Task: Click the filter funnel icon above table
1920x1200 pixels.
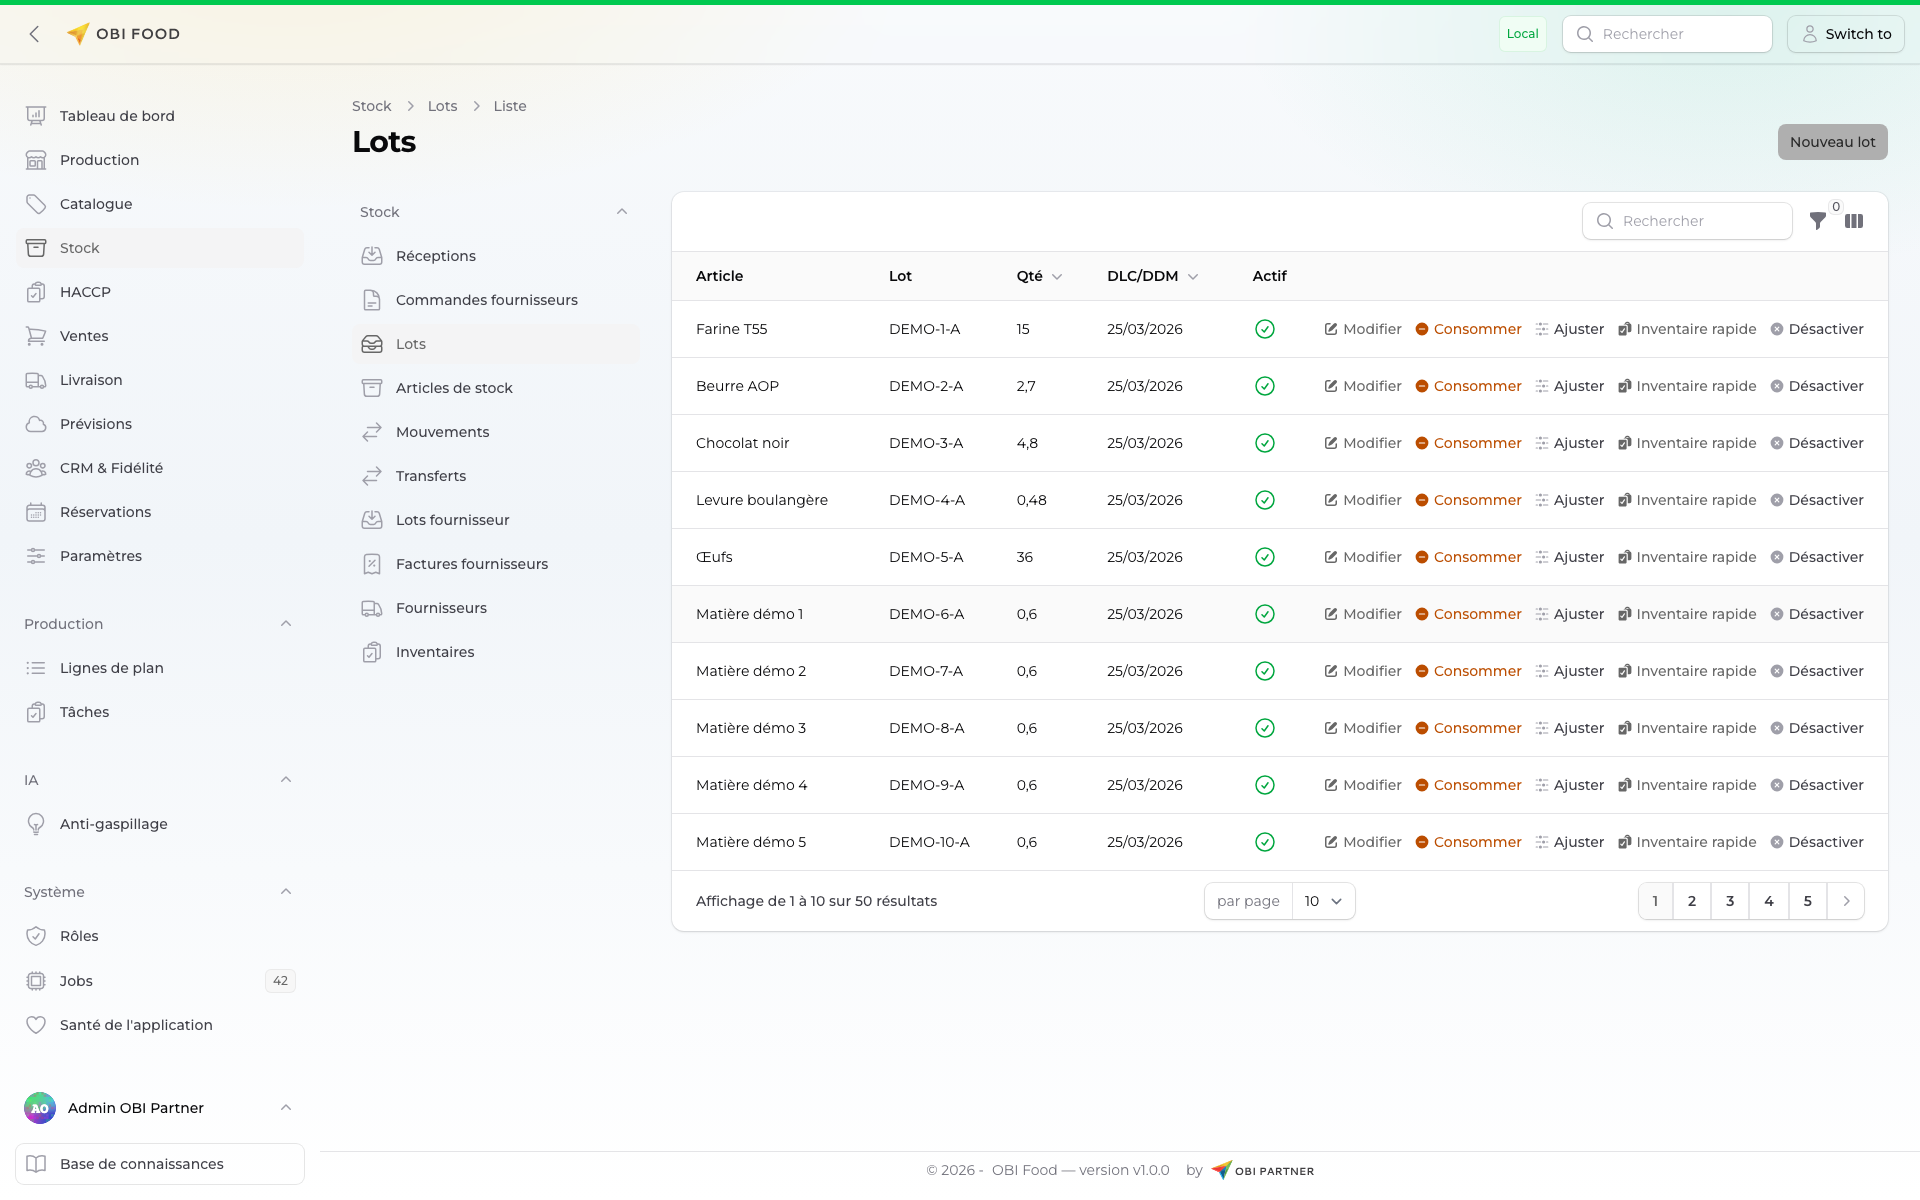Action: click(x=1817, y=221)
